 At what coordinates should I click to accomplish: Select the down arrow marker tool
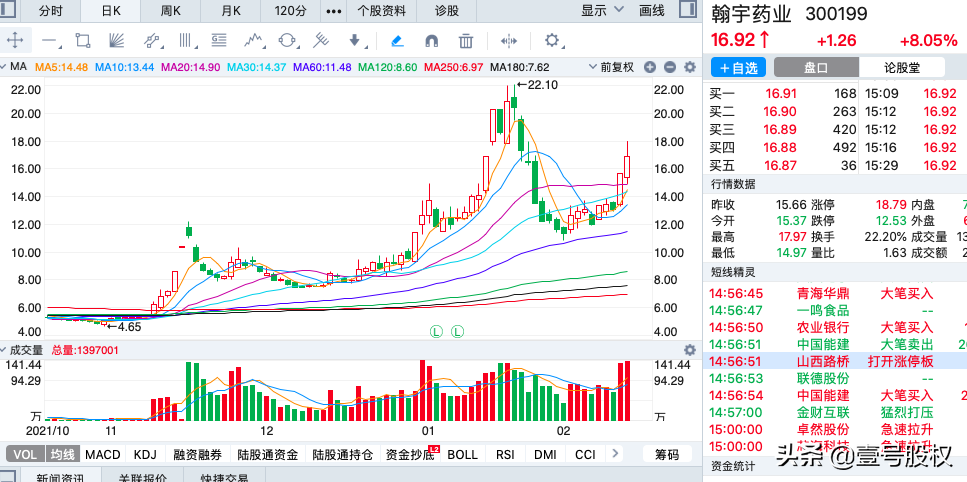point(355,41)
